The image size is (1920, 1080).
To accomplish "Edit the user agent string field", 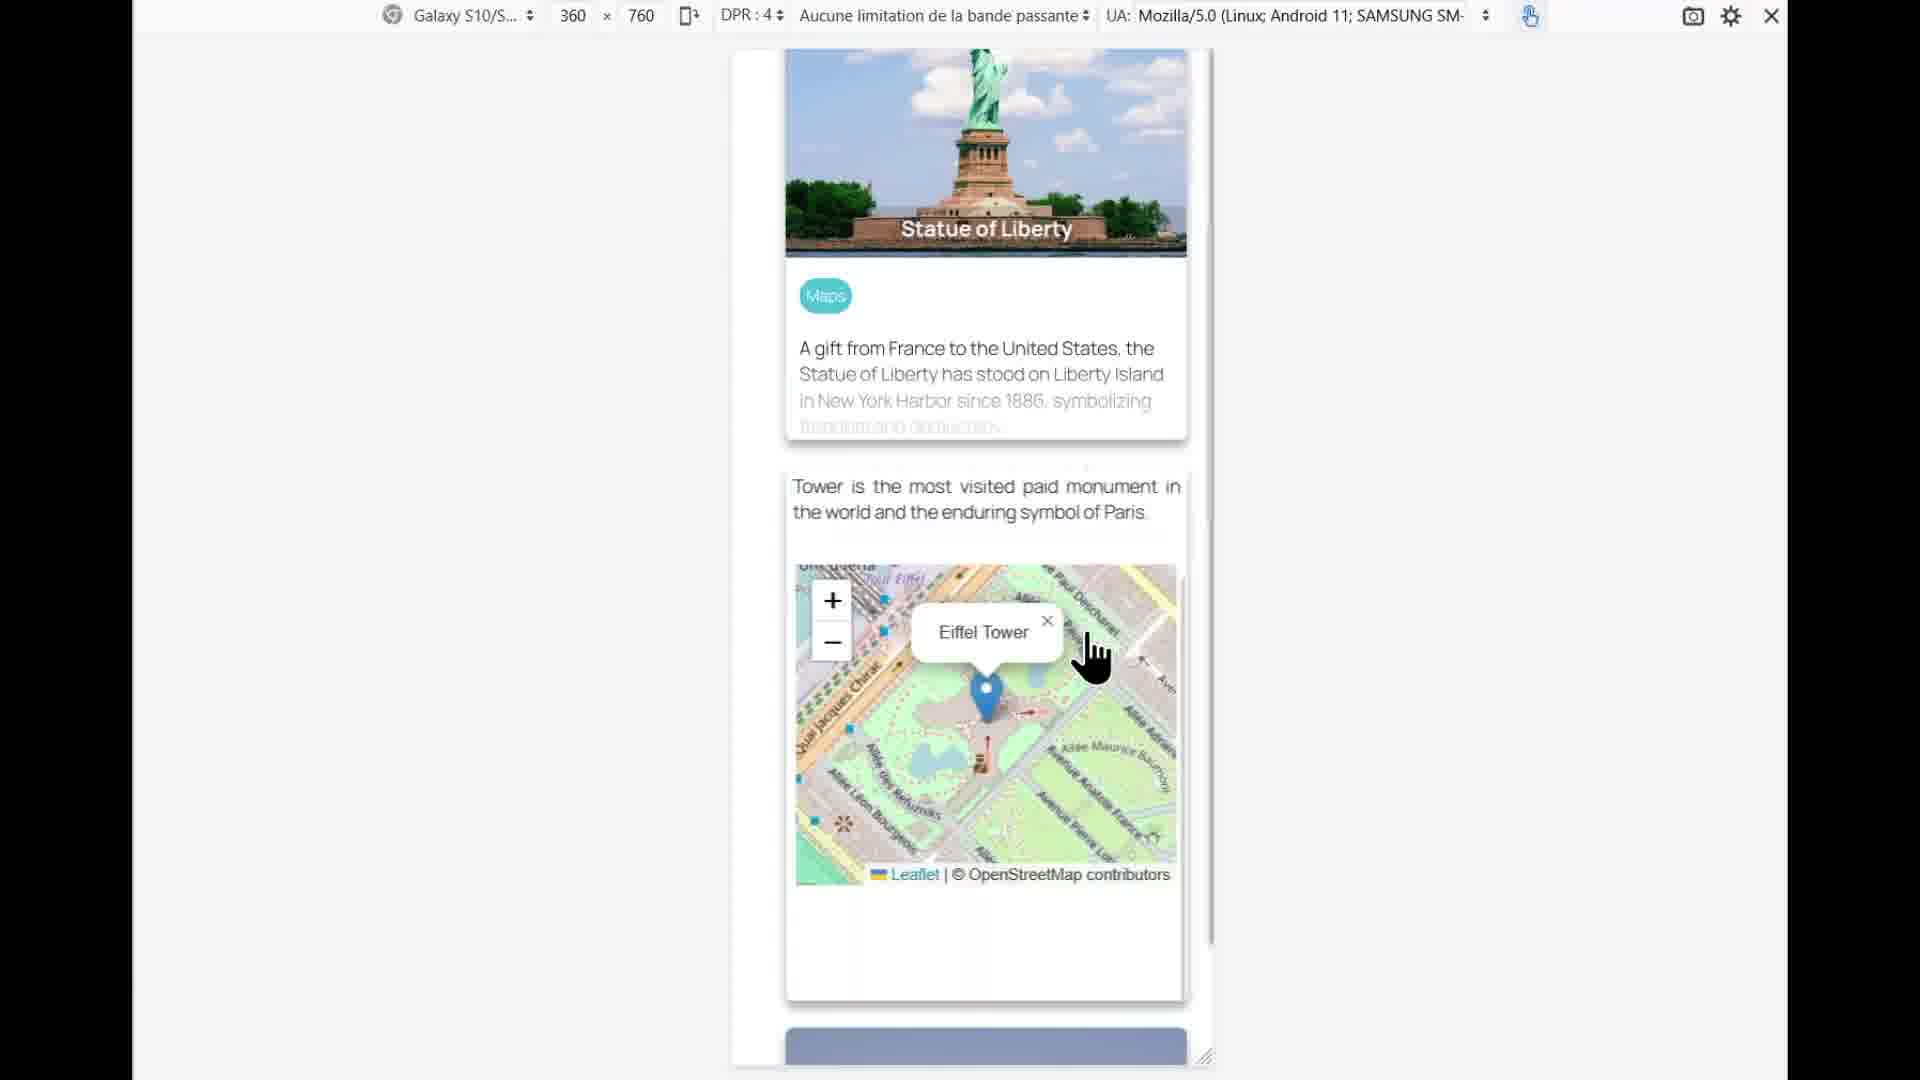I will (1301, 16).
